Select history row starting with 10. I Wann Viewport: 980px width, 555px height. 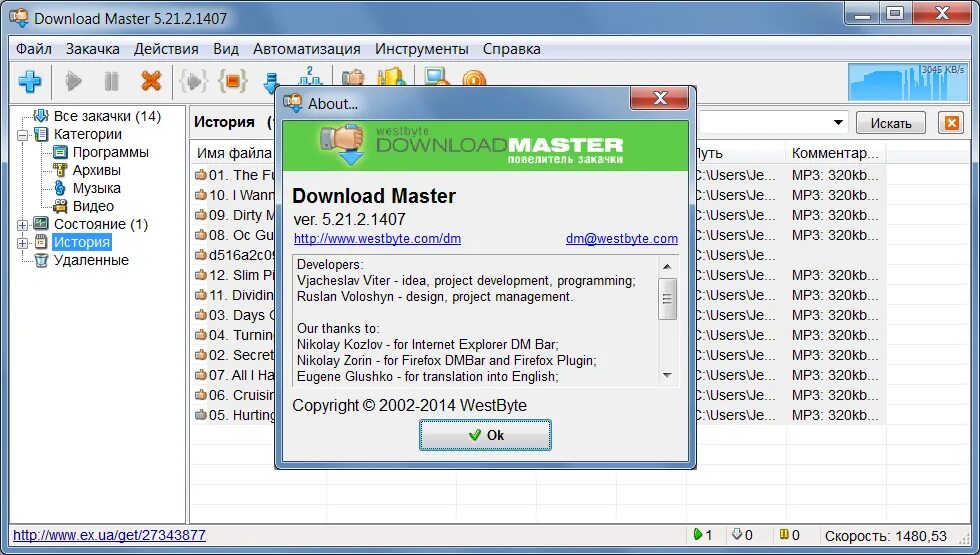[234, 195]
